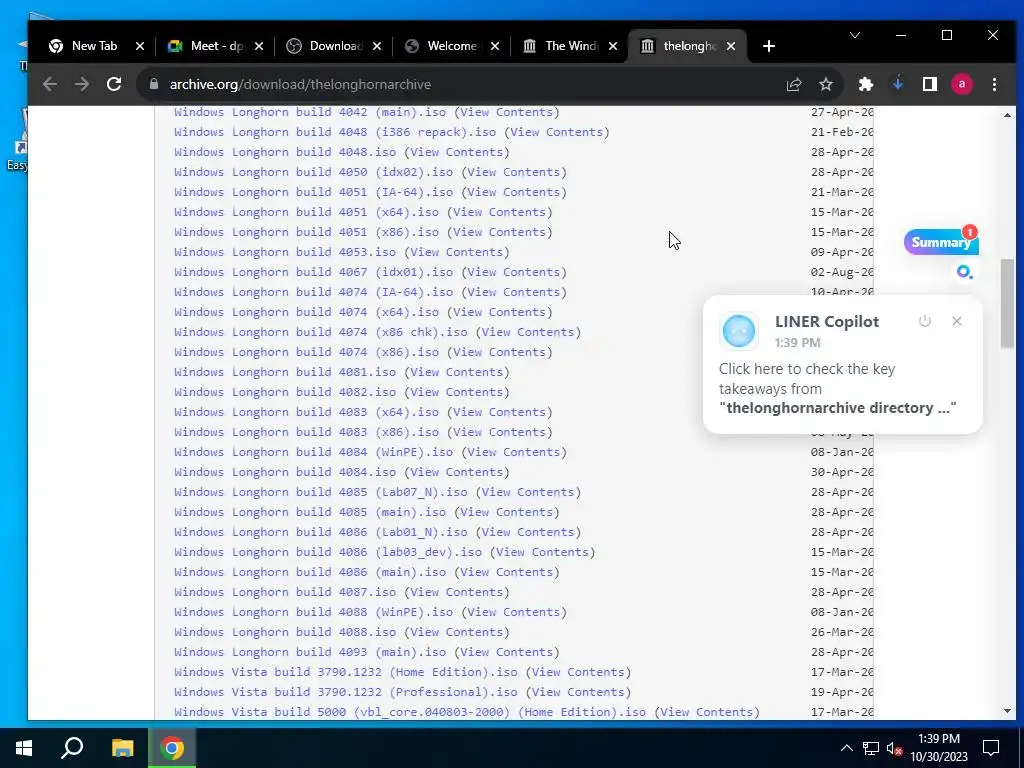Open the notification center icon
1024x768 pixels.
[991, 748]
